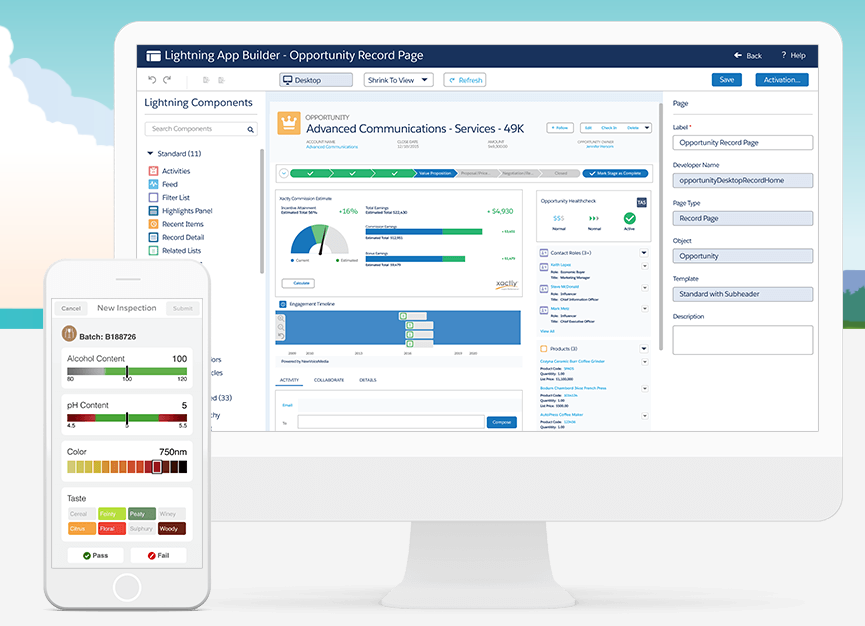Toggle the Peaty taste option

(x=142, y=514)
